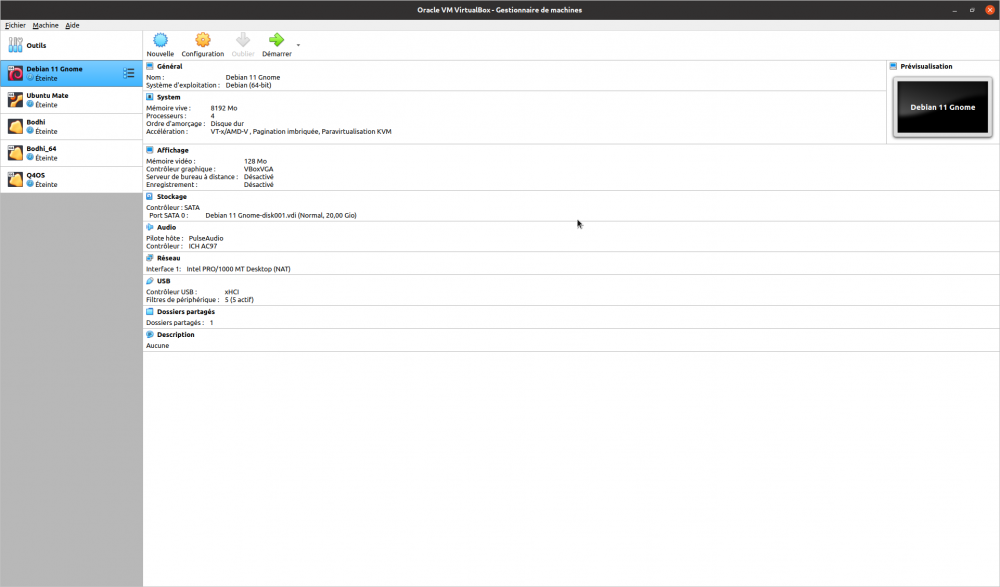Open the Affichage settings heading link
This screenshot has width=1000, height=587.
click(x=173, y=150)
